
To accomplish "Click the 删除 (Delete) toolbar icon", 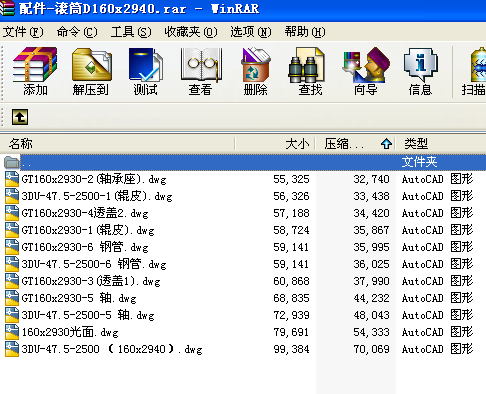I will (x=256, y=65).
